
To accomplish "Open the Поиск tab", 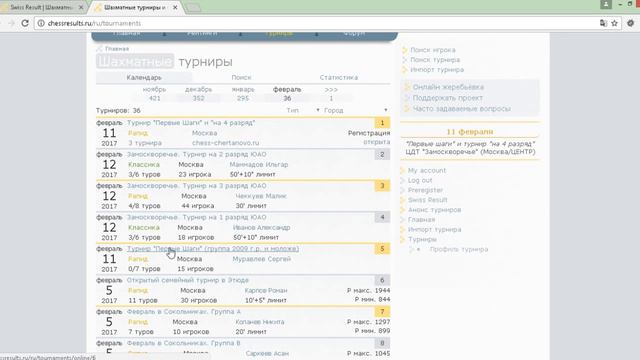I will (x=241, y=77).
